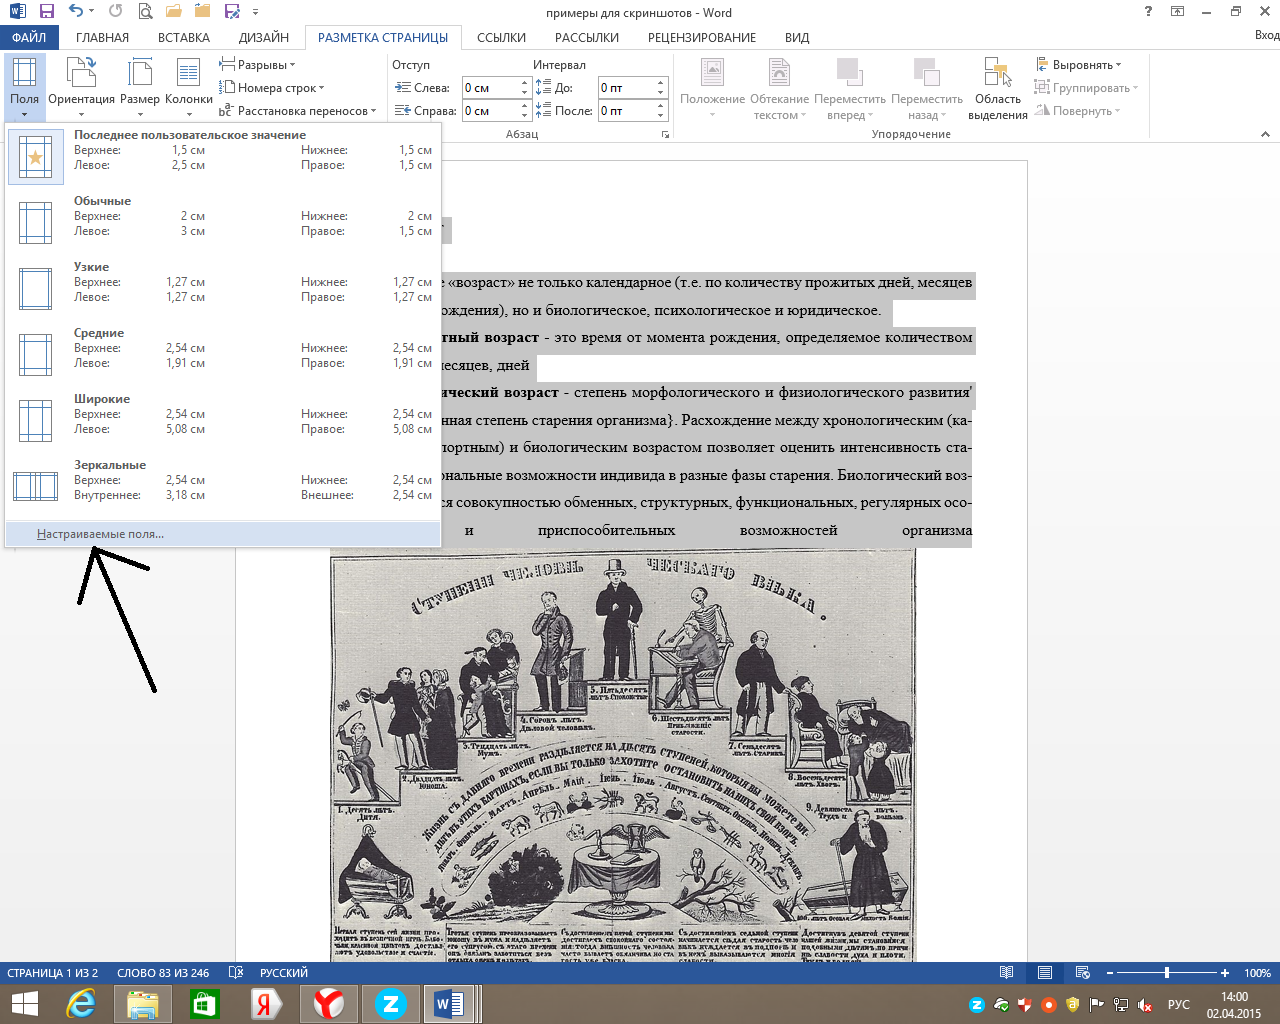The height and width of the screenshot is (1024, 1280).
Task: Open the Повернуть rotate menu
Action: coord(1078,111)
